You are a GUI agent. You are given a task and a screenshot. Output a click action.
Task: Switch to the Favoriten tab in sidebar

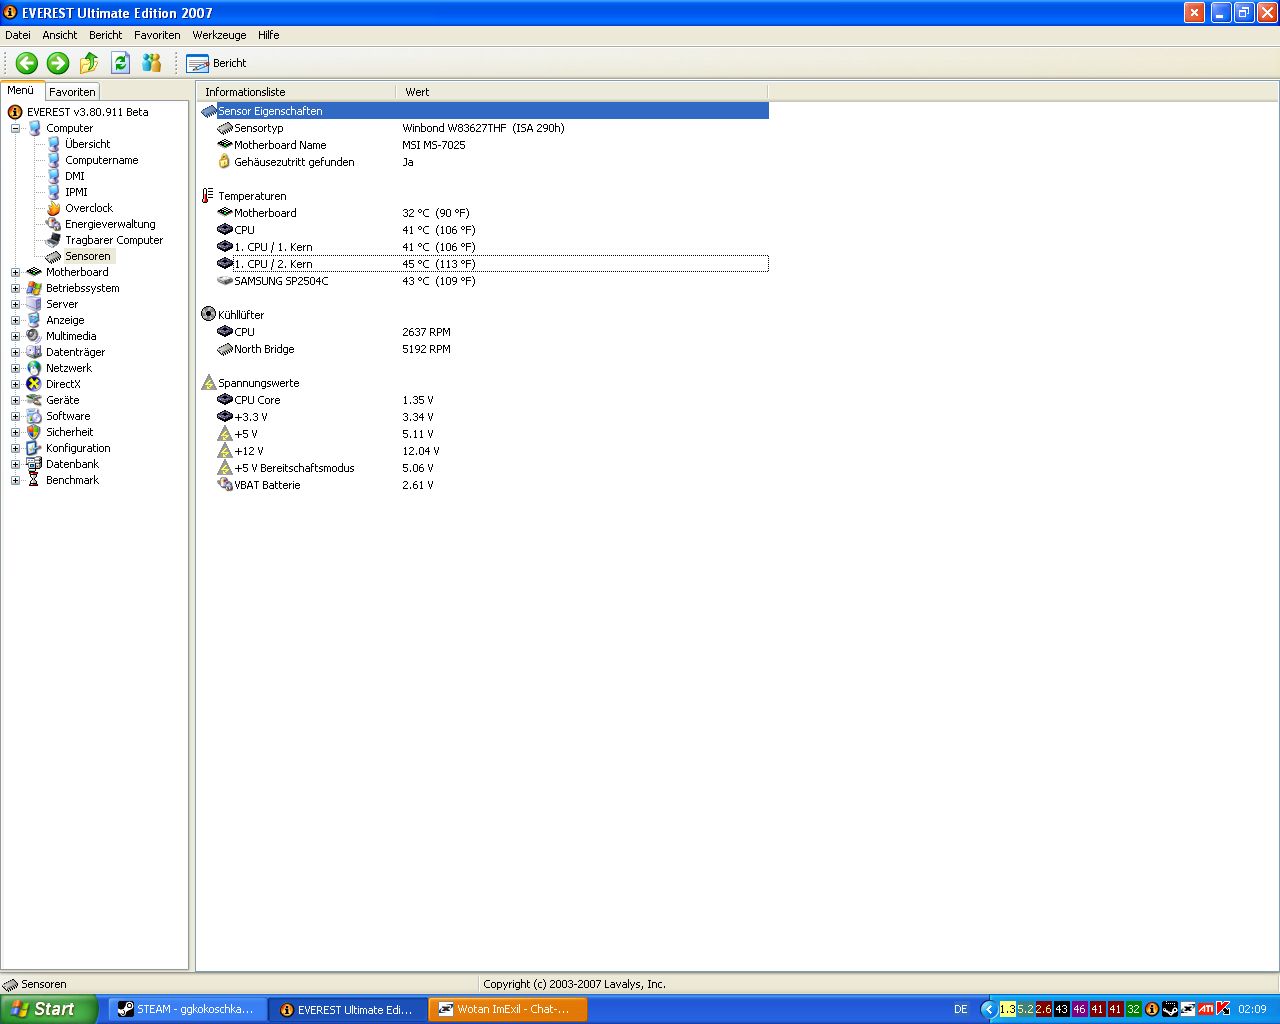[73, 91]
